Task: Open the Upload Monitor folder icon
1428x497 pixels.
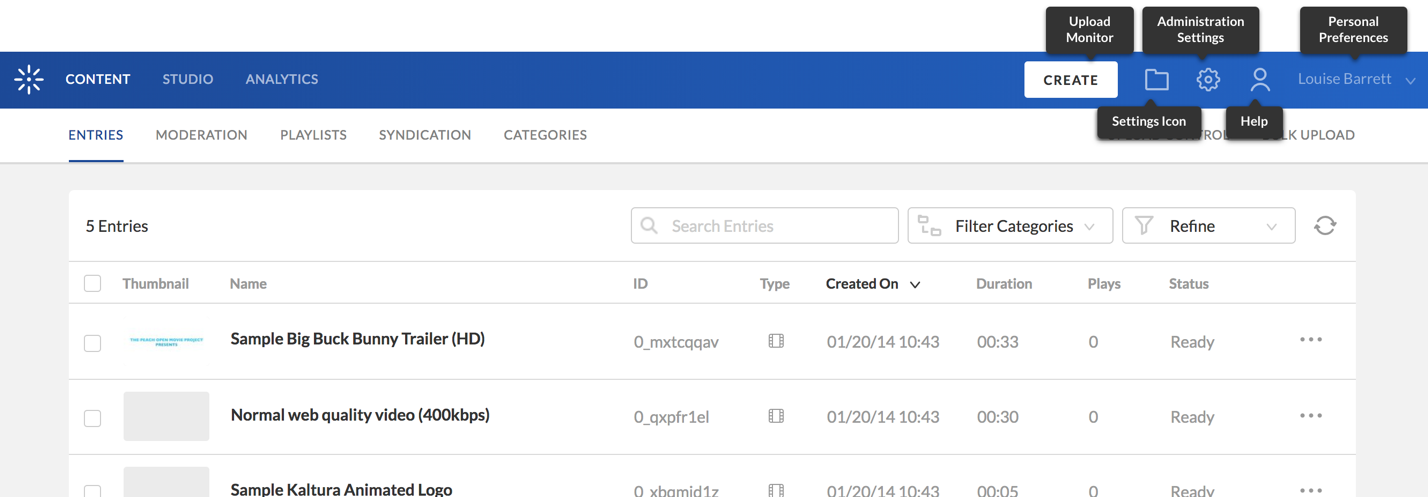Action: pos(1157,80)
